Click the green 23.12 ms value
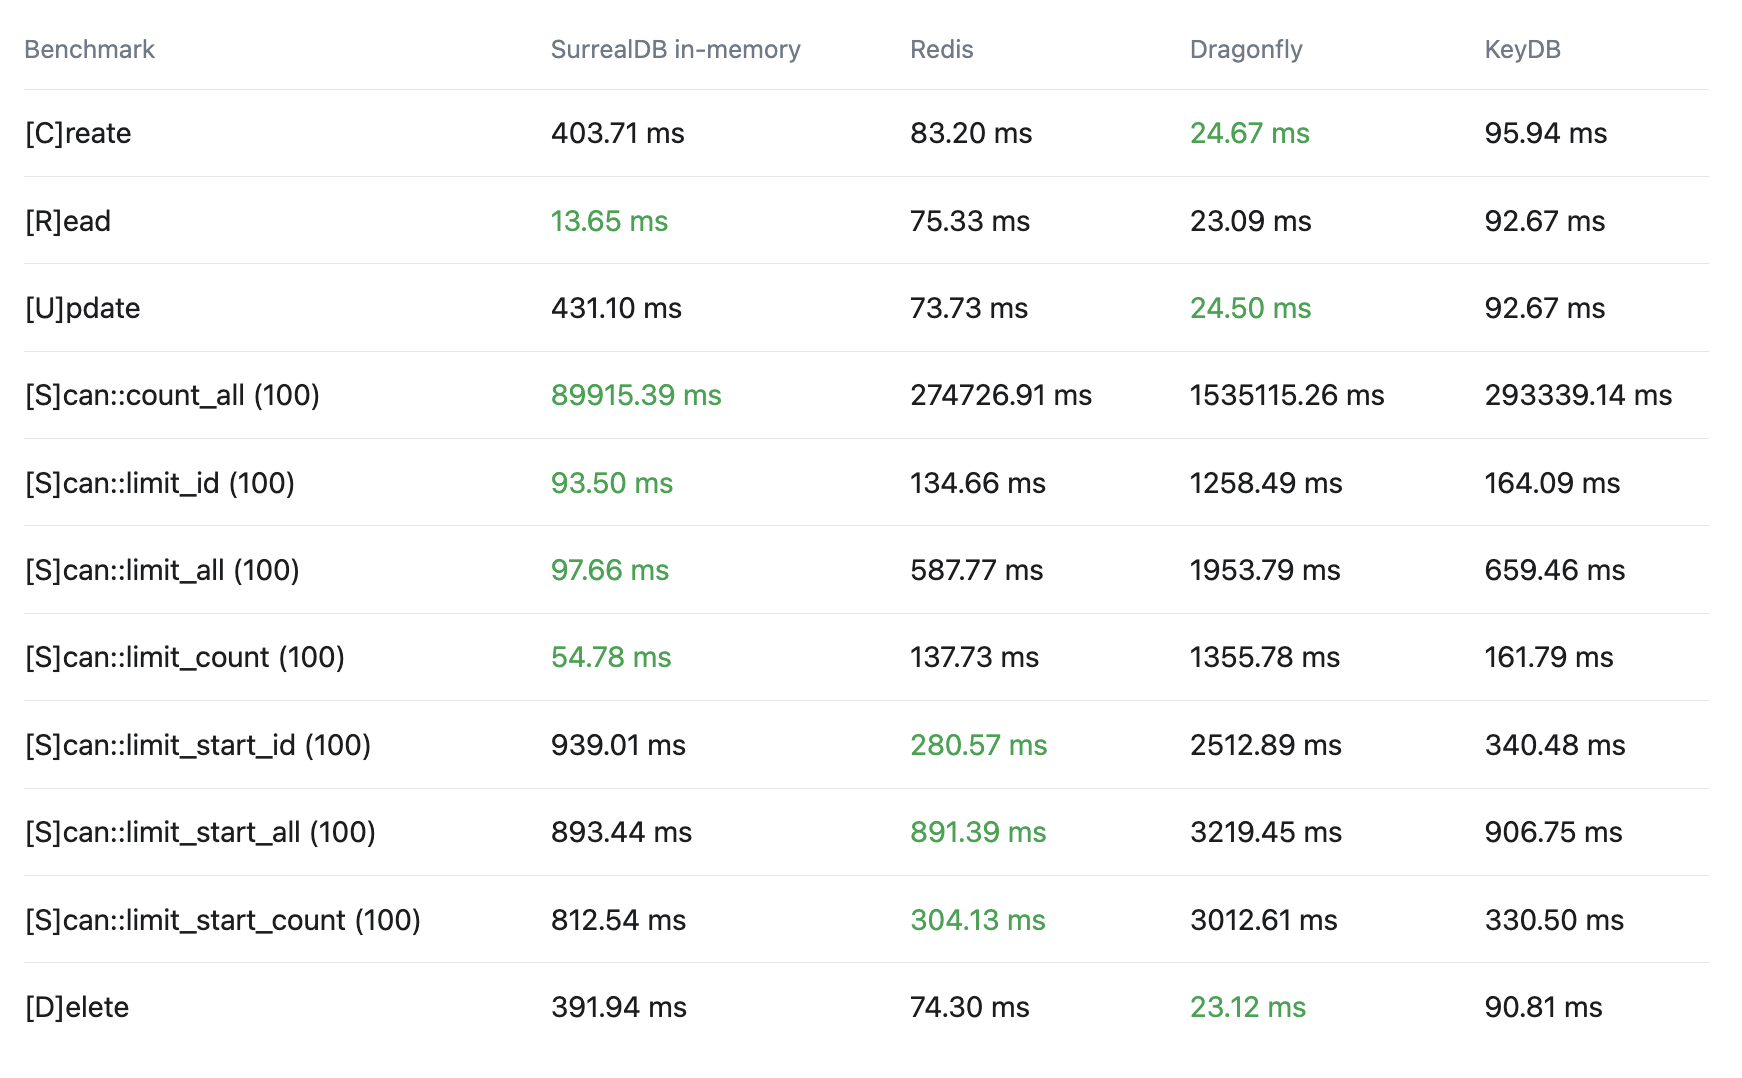The height and width of the screenshot is (1078, 1742). point(1248,1007)
